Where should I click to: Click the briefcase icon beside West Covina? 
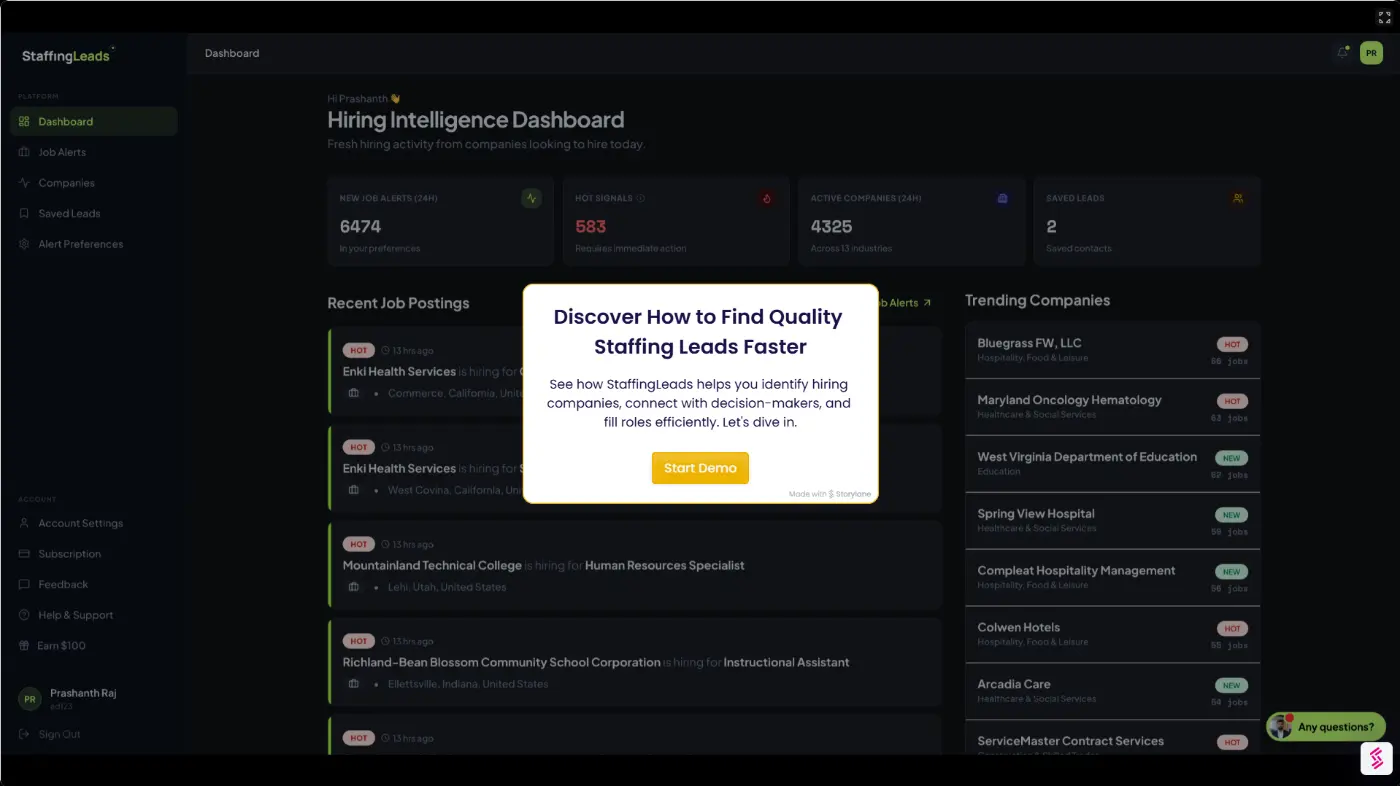[x=353, y=490]
